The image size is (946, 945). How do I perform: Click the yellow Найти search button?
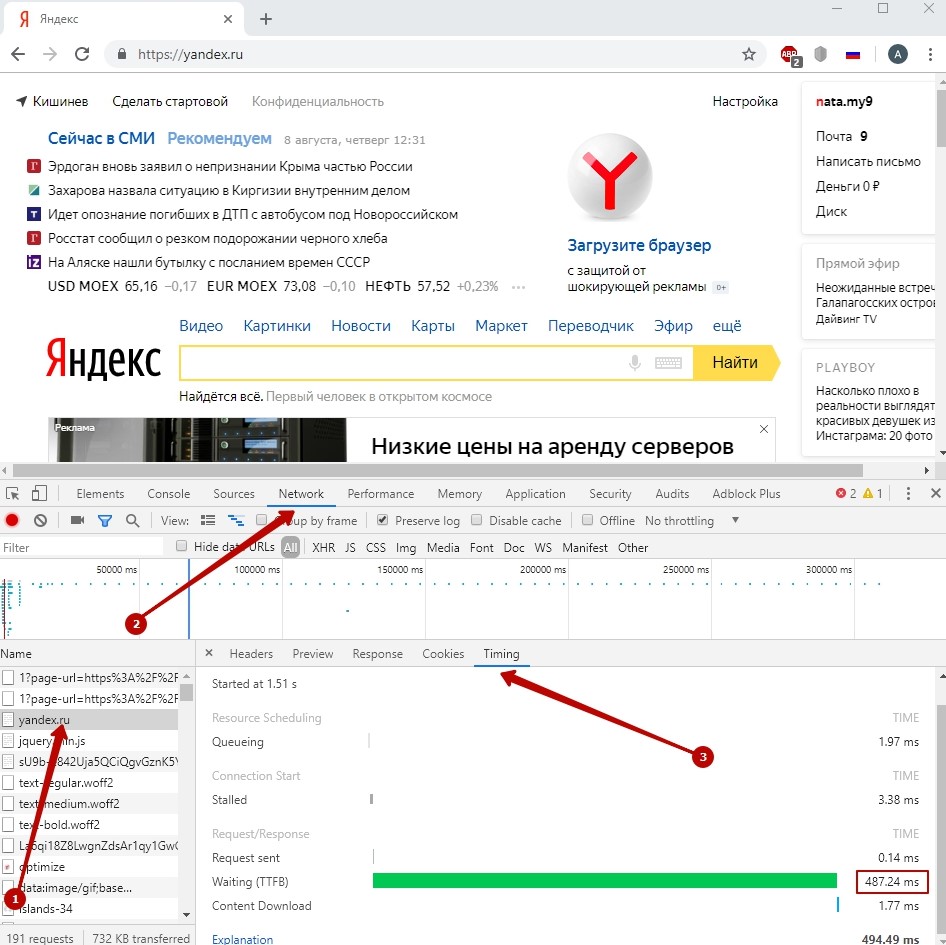point(736,363)
